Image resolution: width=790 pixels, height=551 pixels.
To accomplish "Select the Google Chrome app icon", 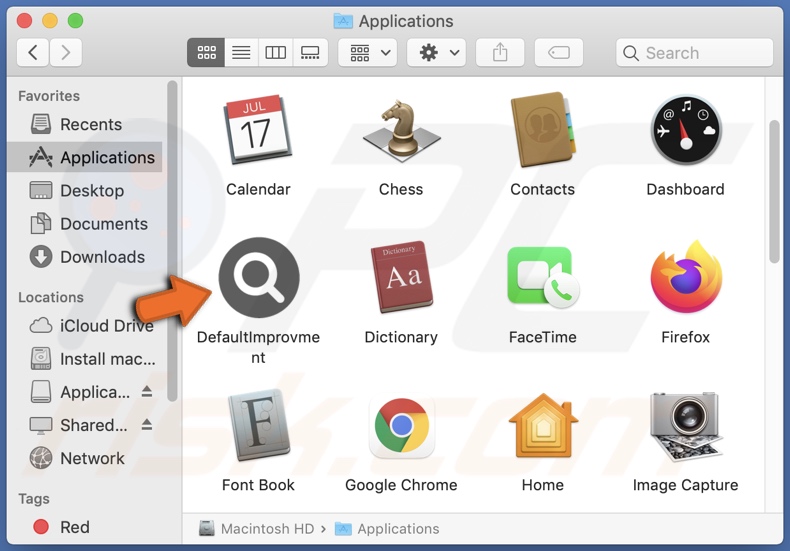I will coord(401,428).
